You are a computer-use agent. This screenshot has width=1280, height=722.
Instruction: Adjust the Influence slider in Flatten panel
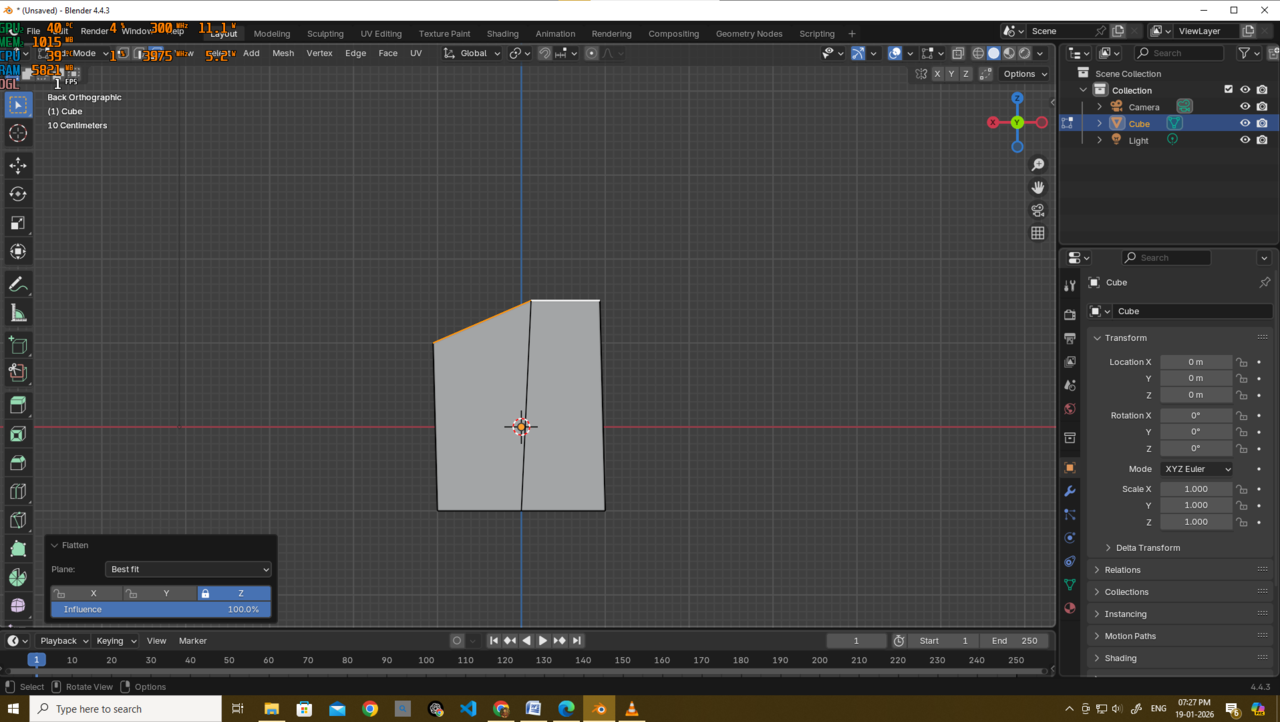click(161, 609)
